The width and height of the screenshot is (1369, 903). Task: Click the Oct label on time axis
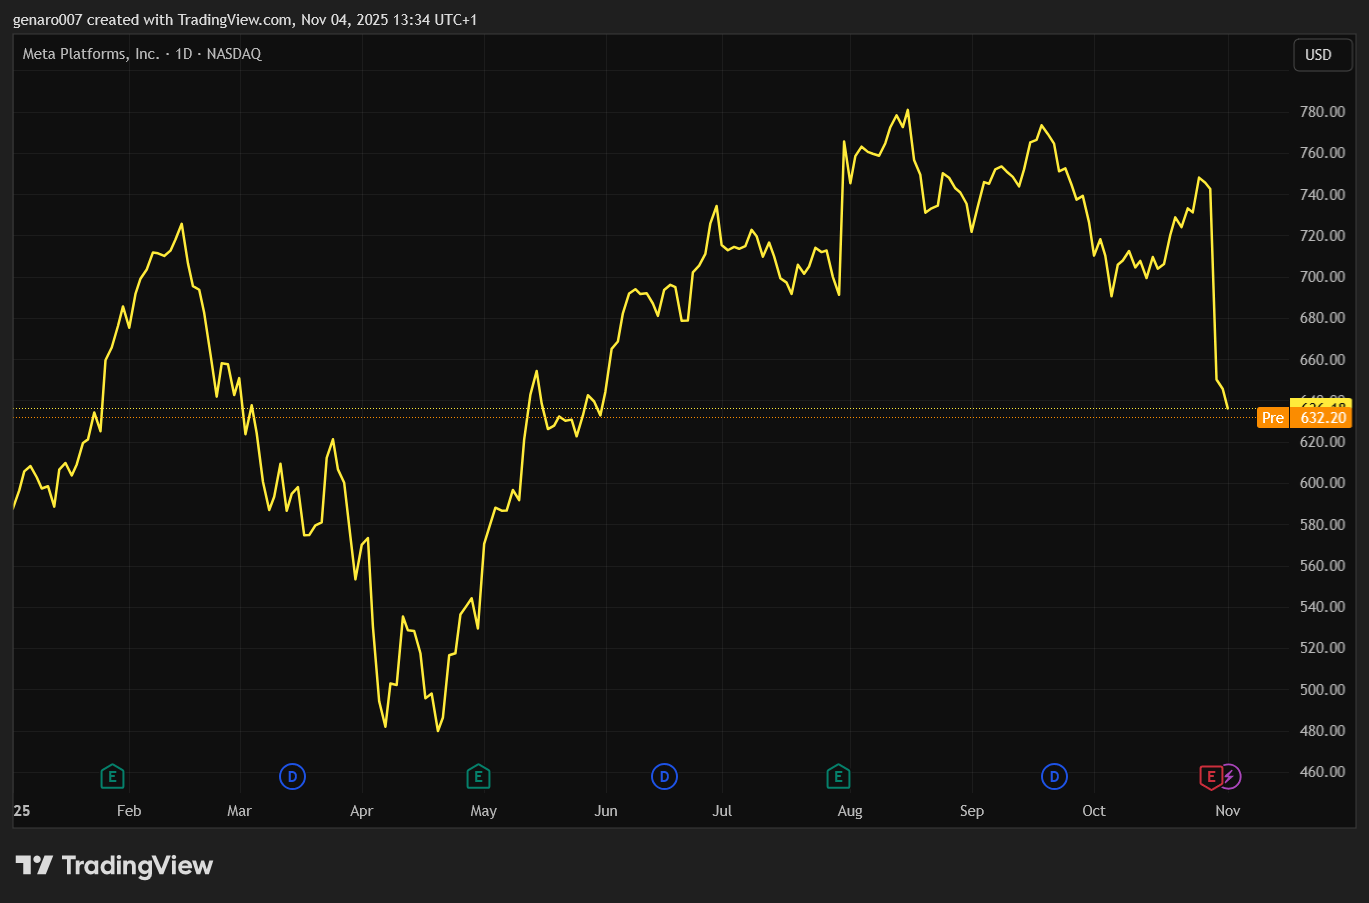1094,811
